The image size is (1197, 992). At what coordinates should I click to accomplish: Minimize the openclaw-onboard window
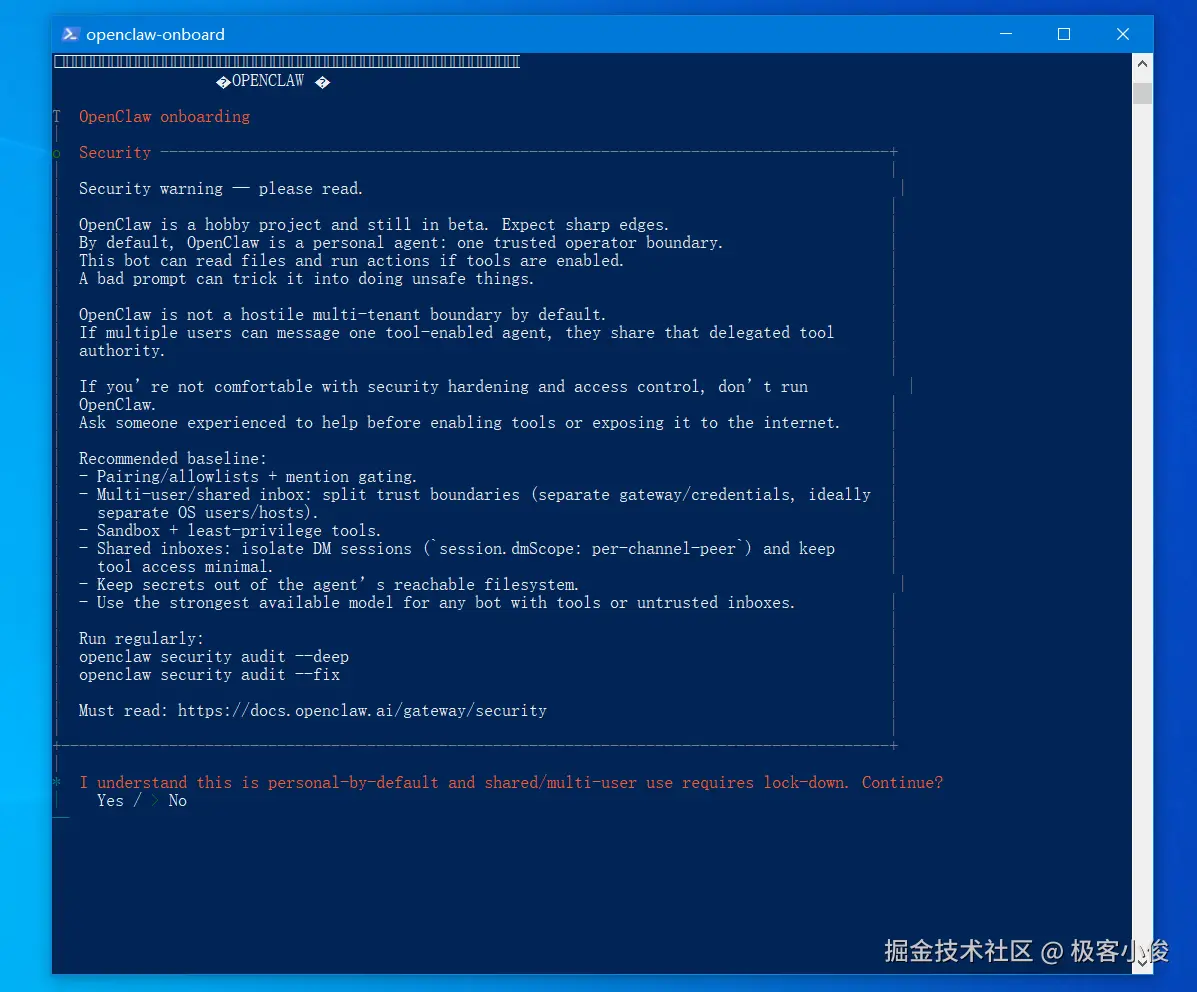pos(1006,34)
